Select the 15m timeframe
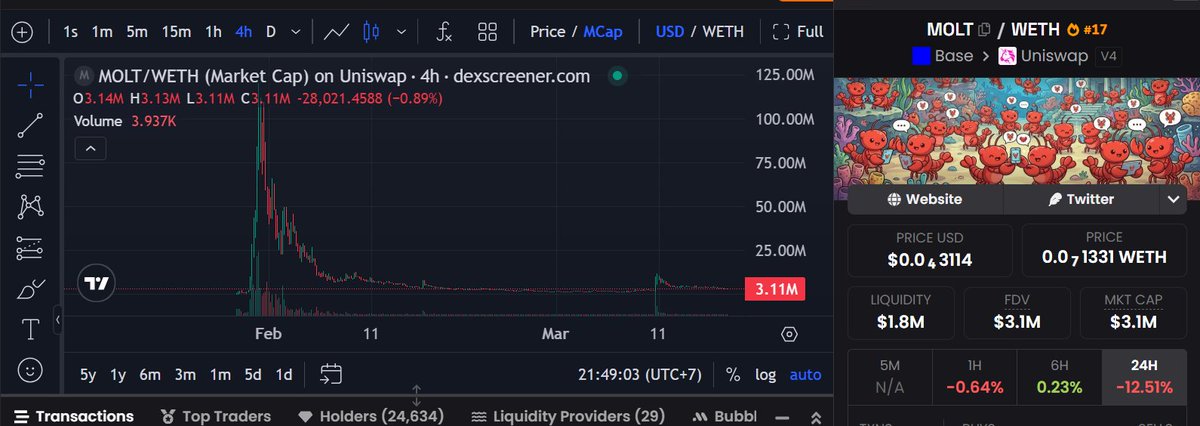The width and height of the screenshot is (1200, 426). pyautogui.click(x=176, y=32)
